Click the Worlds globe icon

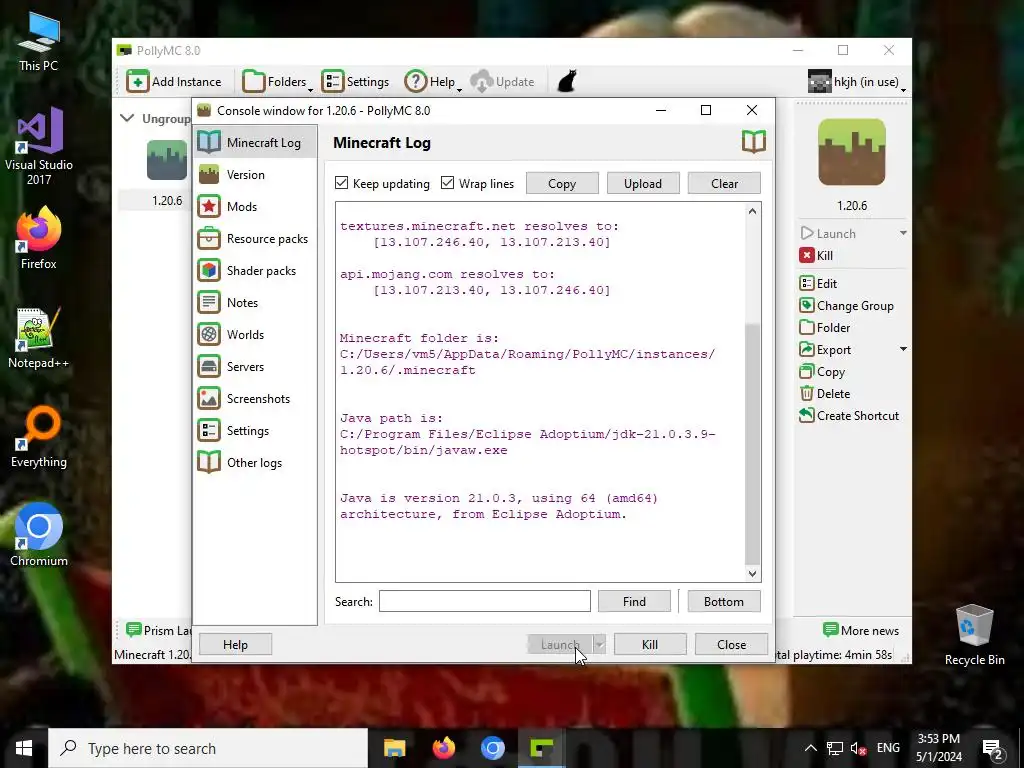209,334
